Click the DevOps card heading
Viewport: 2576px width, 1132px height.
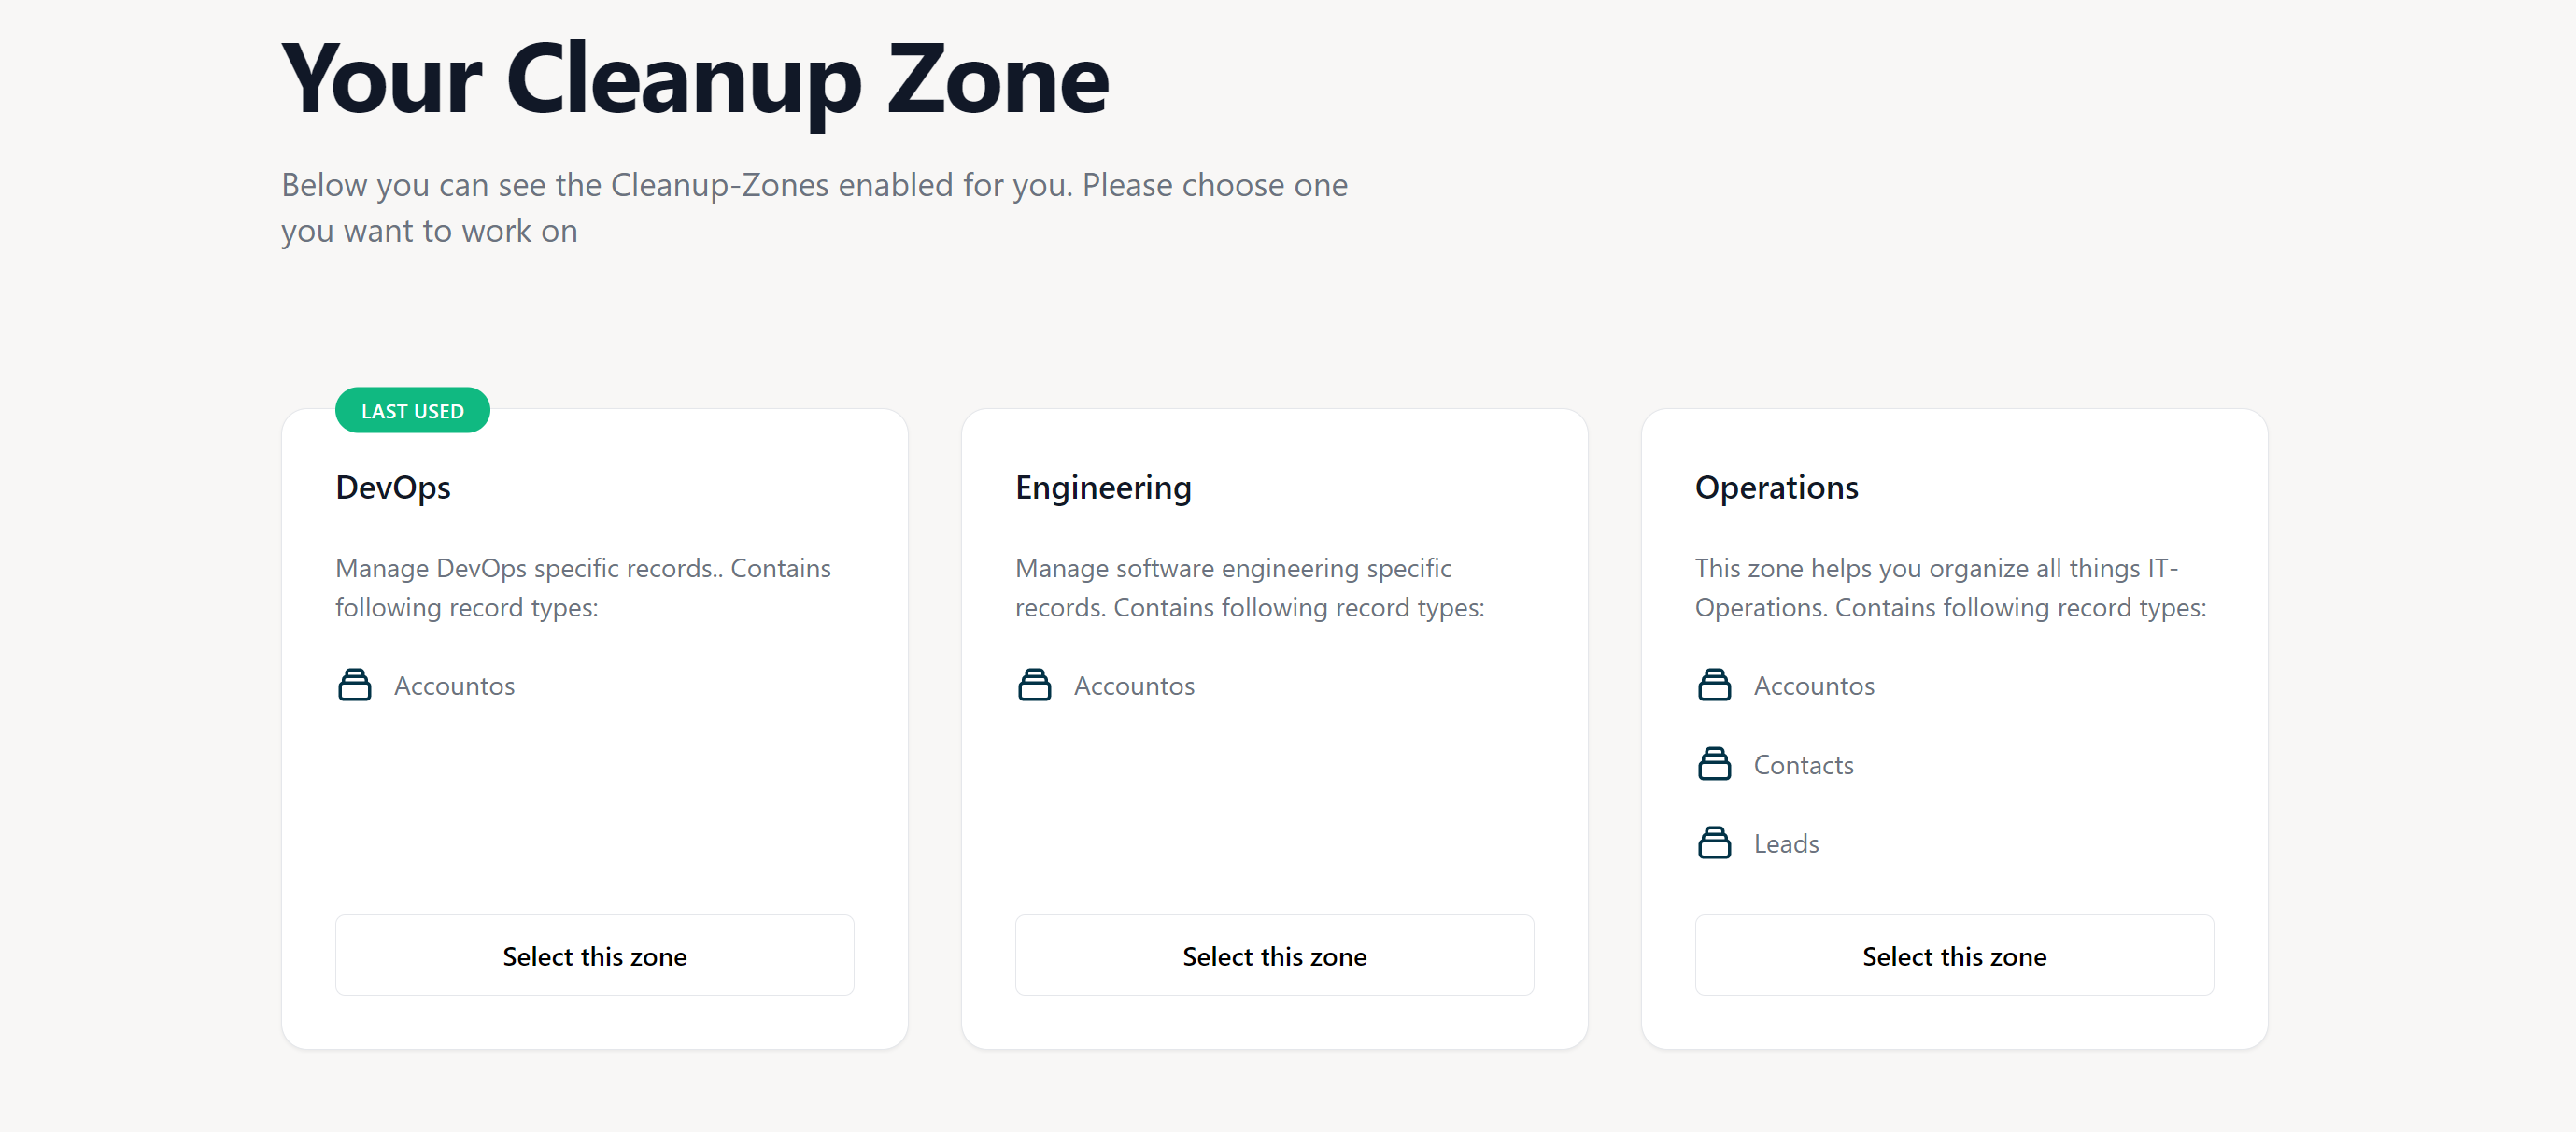click(x=393, y=487)
